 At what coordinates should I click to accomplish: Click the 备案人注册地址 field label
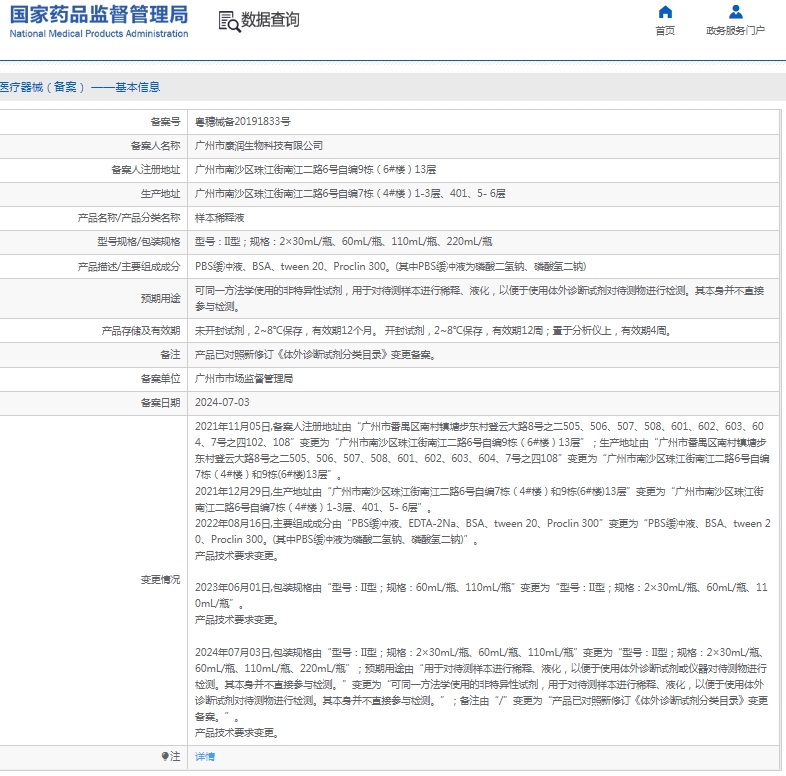click(146, 170)
